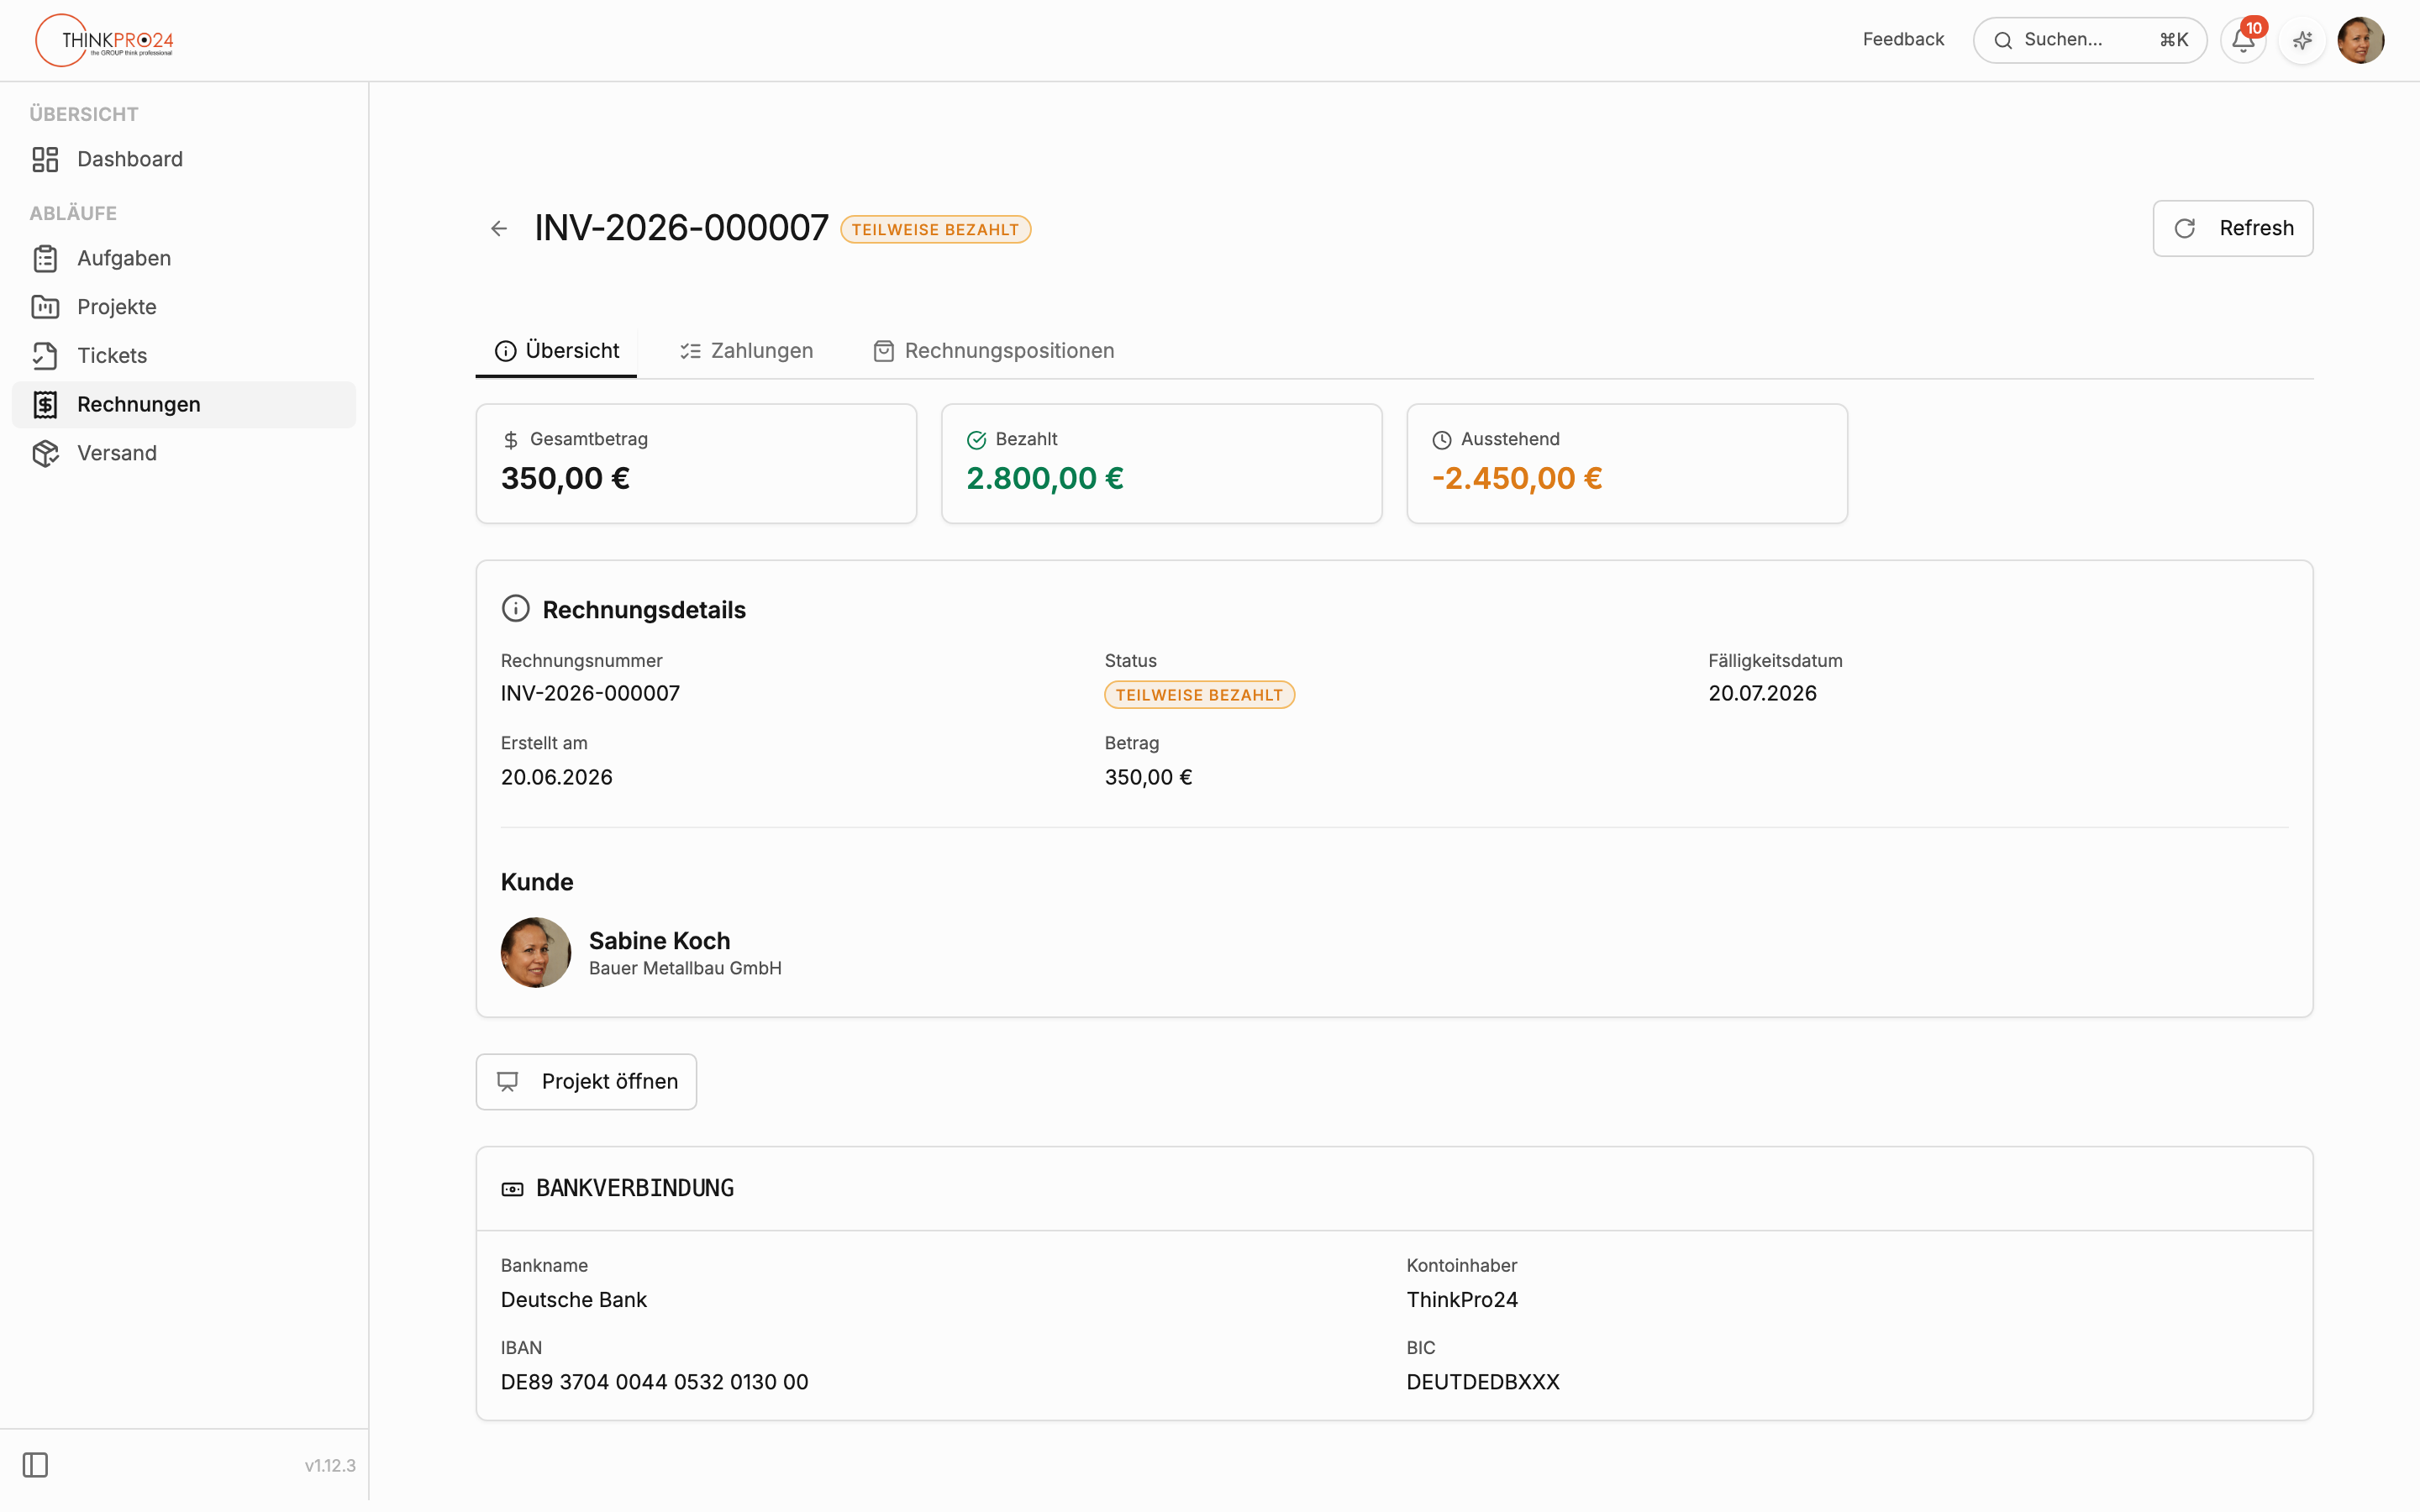Collapse the sidebar with the panel icon
Viewport: 2420px width, 1512px height.
tap(36, 1465)
